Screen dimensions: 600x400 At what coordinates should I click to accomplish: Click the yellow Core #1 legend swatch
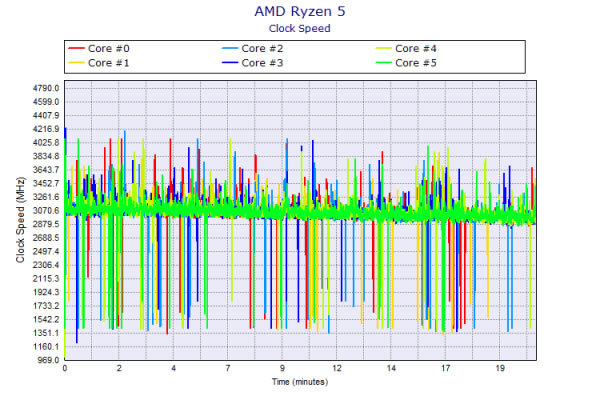pyautogui.click(x=76, y=63)
